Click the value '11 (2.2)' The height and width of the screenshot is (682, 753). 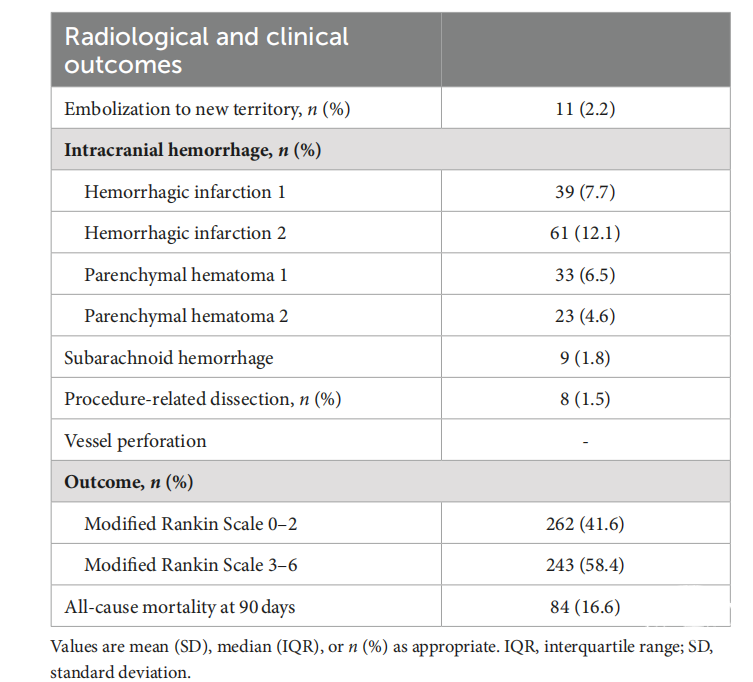point(585,109)
